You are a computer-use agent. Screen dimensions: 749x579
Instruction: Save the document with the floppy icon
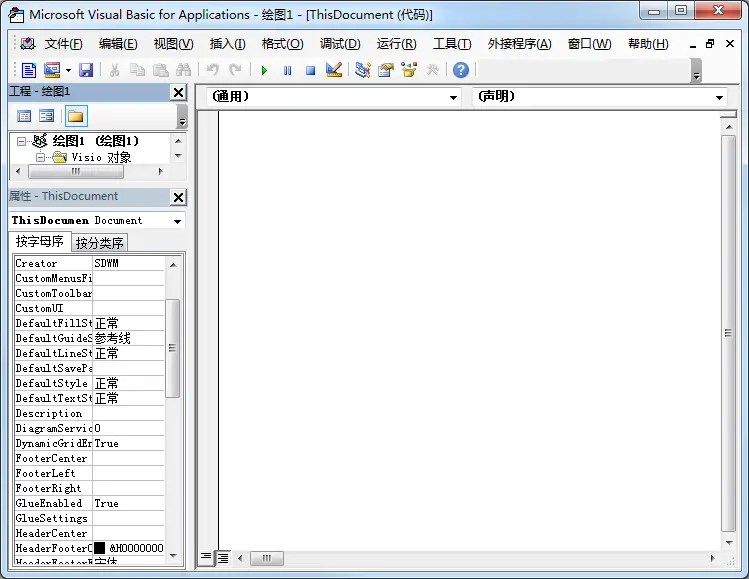(x=86, y=70)
